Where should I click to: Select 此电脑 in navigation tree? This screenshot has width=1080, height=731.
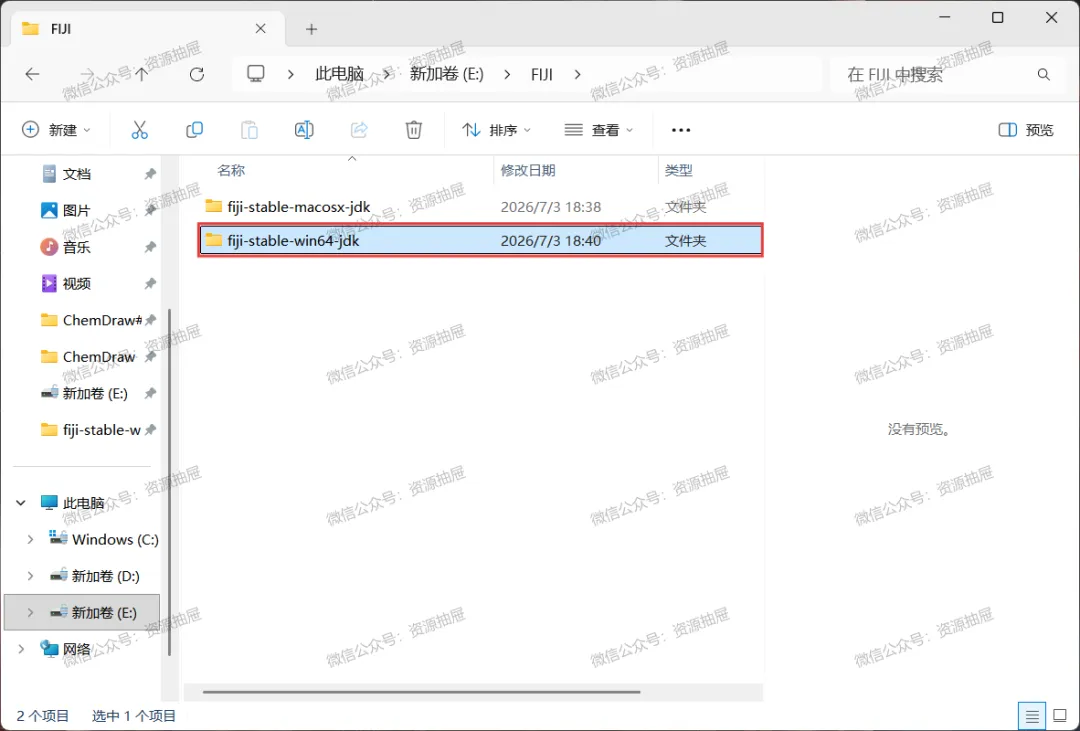(x=73, y=503)
